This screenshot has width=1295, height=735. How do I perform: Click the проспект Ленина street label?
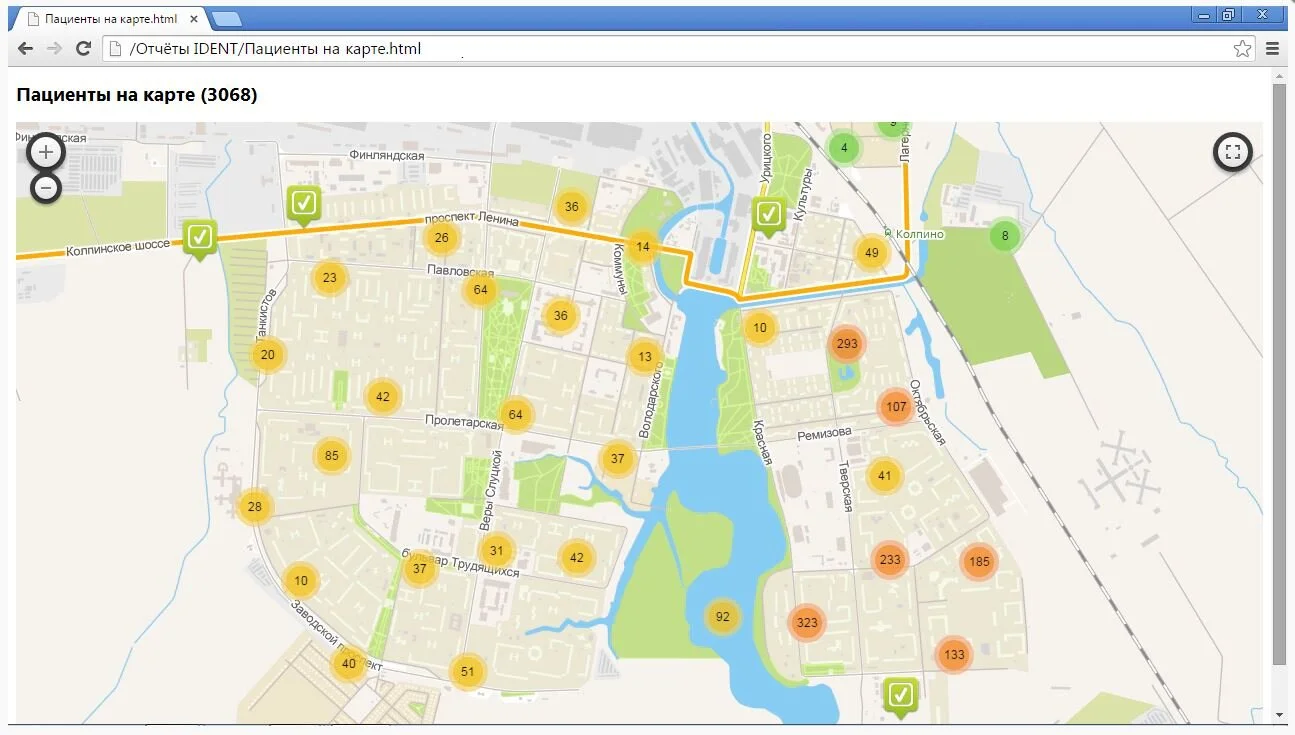(x=472, y=220)
